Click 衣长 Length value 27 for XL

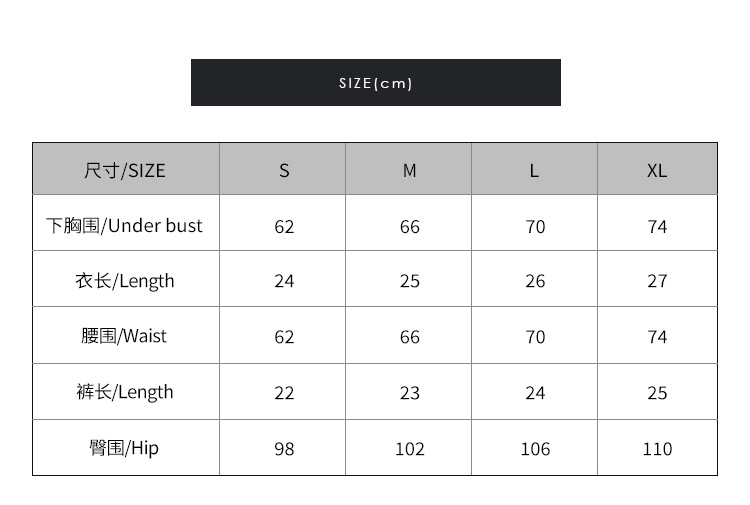[657, 281]
